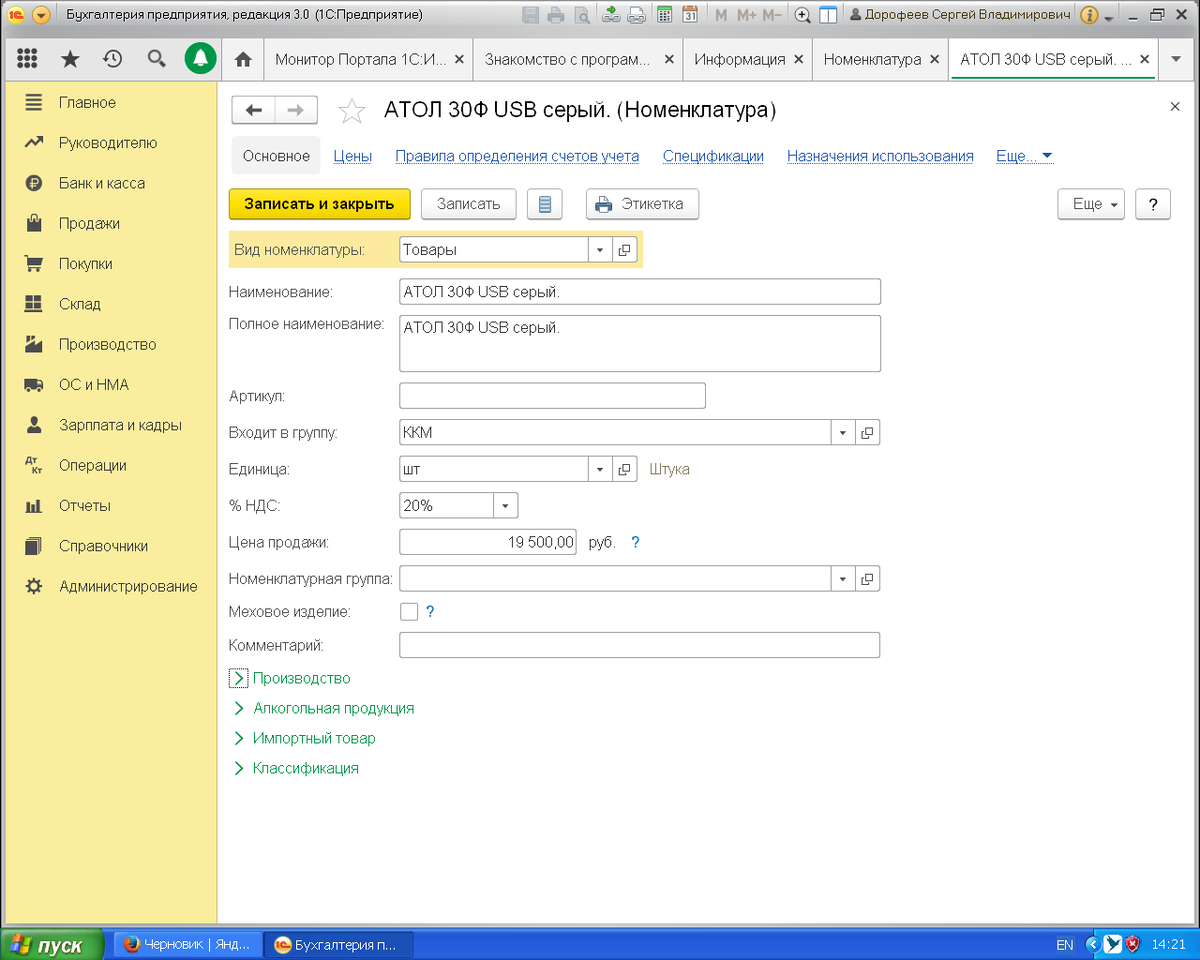Viewport: 1200px width, 960px height.
Task: Toggle the Меховое изделие checkbox
Action: 408,611
